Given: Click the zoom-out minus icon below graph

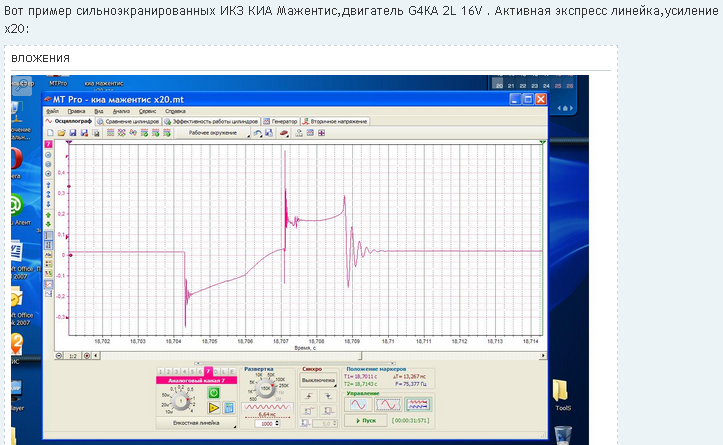Looking at the screenshot, I should [x=59, y=356].
